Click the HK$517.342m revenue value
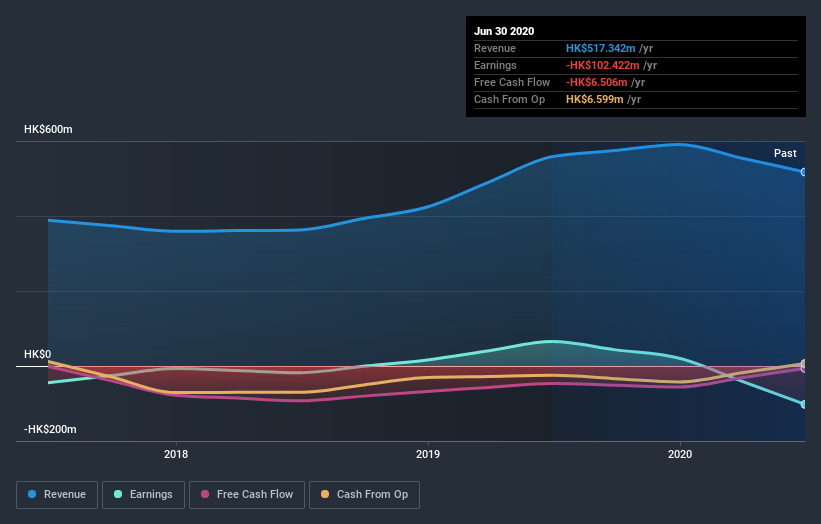The height and width of the screenshot is (524, 821). tap(601, 48)
